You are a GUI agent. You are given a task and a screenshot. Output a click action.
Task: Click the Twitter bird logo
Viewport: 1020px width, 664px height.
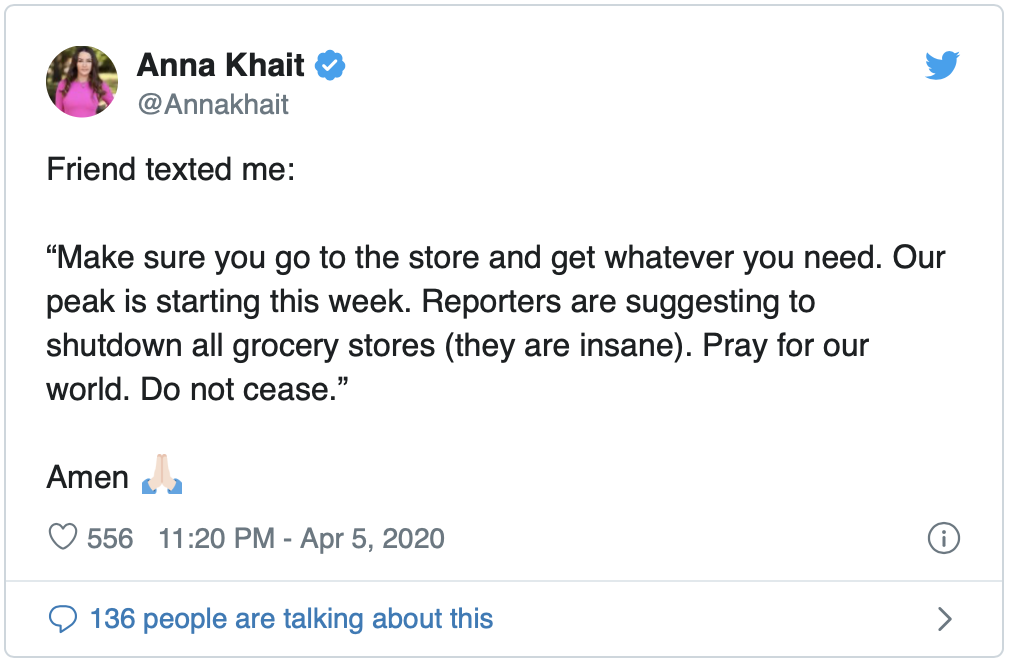point(942,65)
